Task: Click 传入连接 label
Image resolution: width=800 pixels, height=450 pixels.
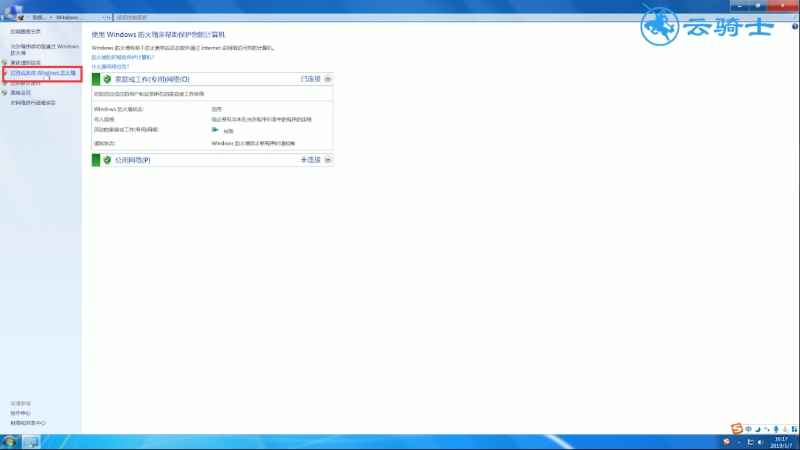Action: 105,119
